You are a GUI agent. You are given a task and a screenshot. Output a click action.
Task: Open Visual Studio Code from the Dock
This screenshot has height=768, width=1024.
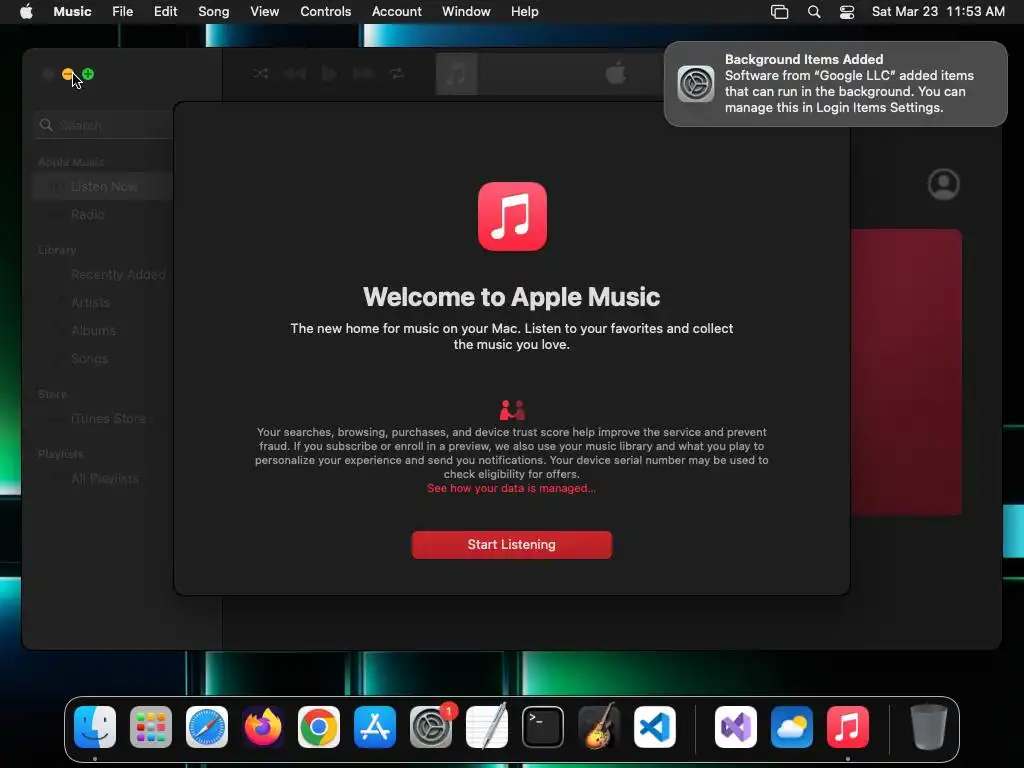(655, 727)
